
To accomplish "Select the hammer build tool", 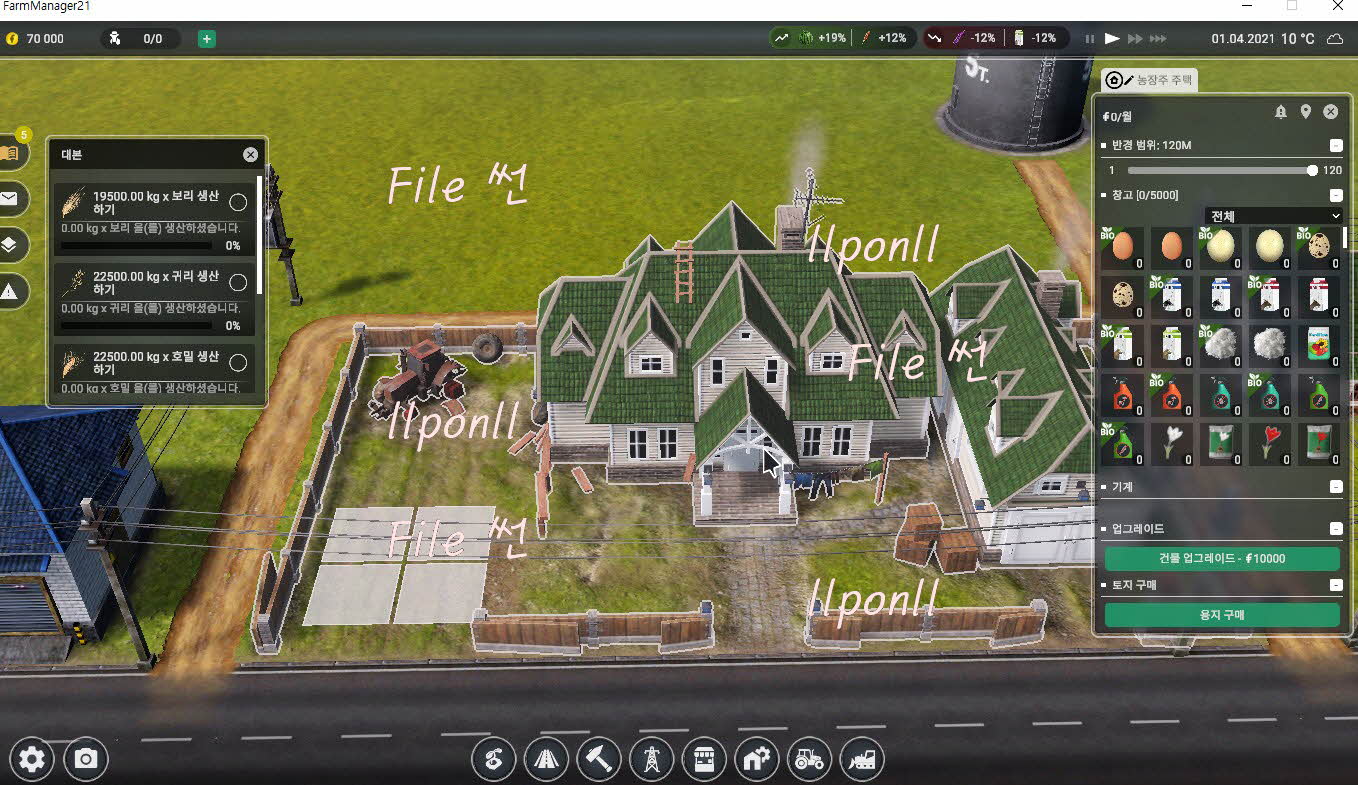I will coord(599,760).
